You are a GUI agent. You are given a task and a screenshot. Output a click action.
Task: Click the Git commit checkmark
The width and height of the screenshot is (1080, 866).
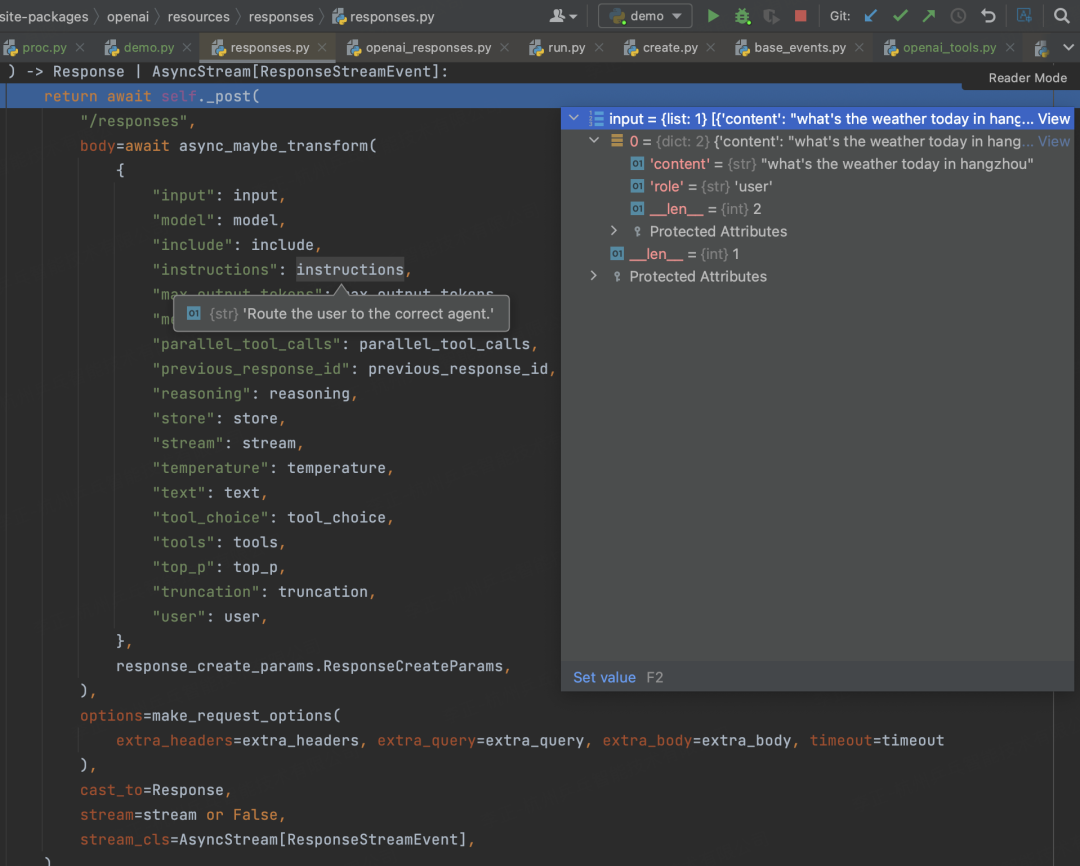click(900, 16)
